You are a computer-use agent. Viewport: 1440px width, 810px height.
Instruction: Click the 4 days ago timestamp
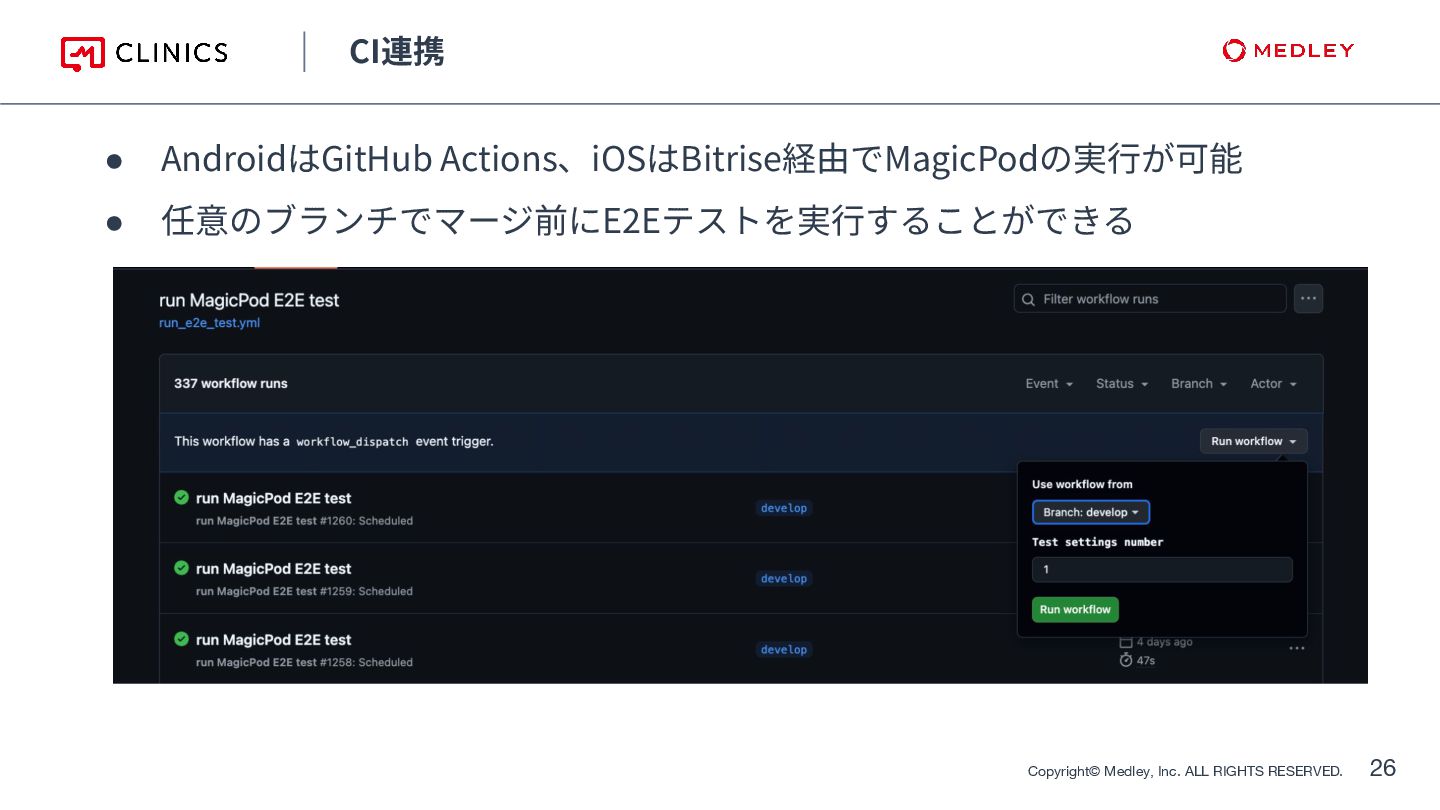(1164, 642)
